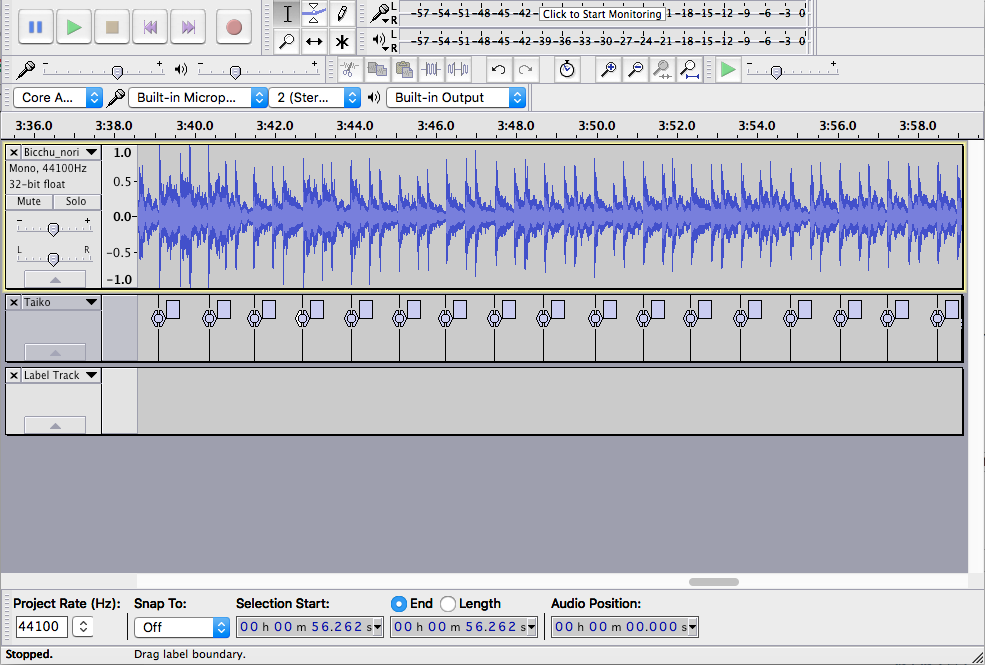Viewport: 985px width, 665px height.
Task: Select the Draw pencil tool
Action: [x=342, y=13]
